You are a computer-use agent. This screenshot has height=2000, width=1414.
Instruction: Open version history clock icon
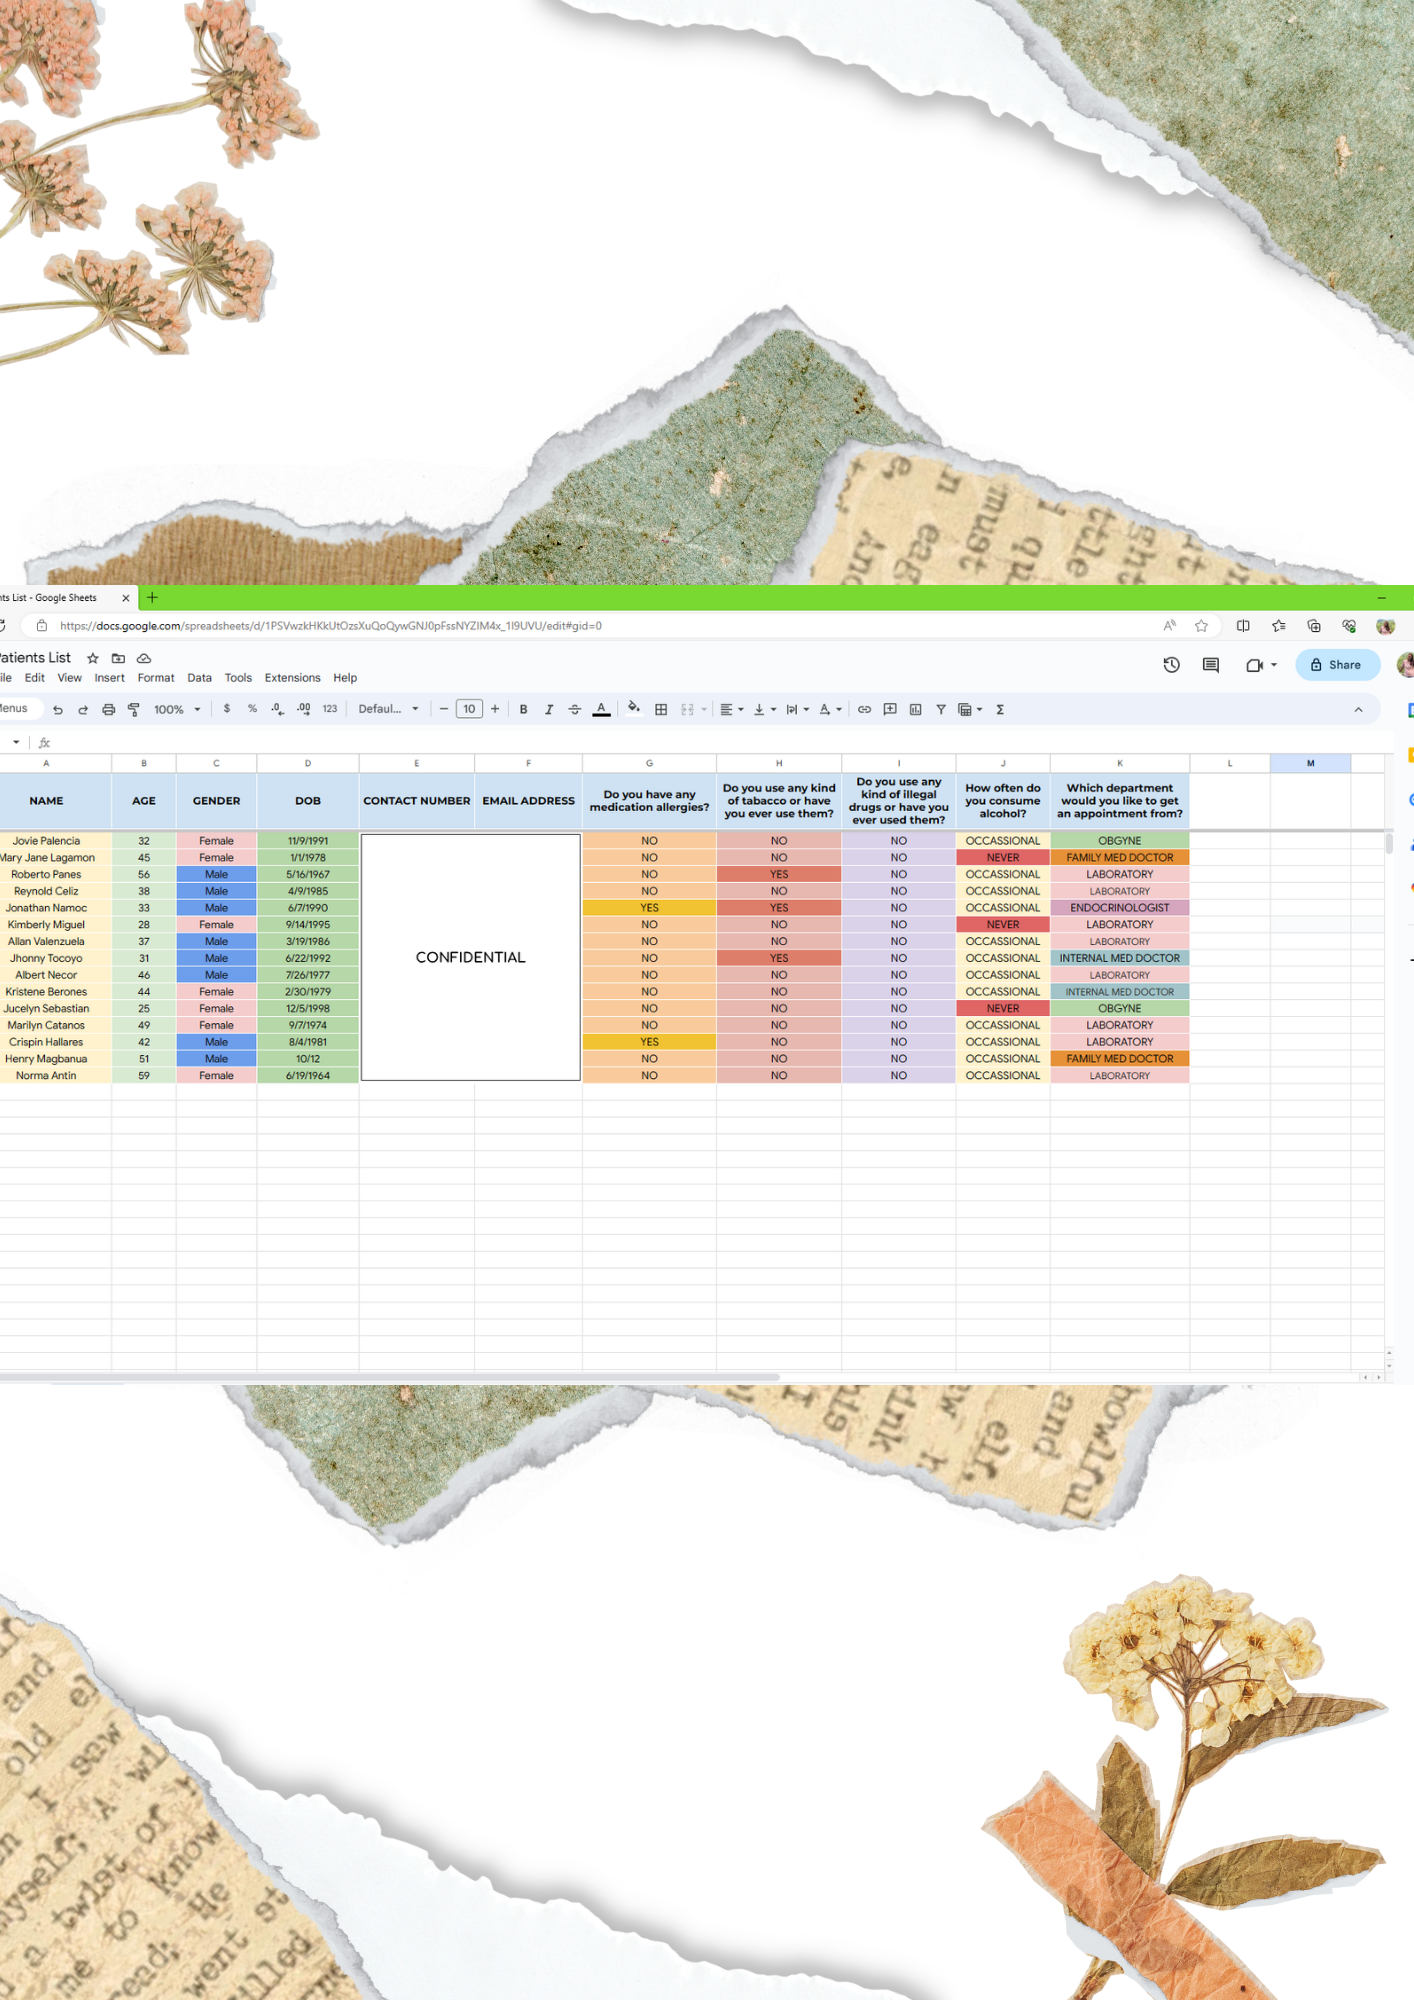1172,665
